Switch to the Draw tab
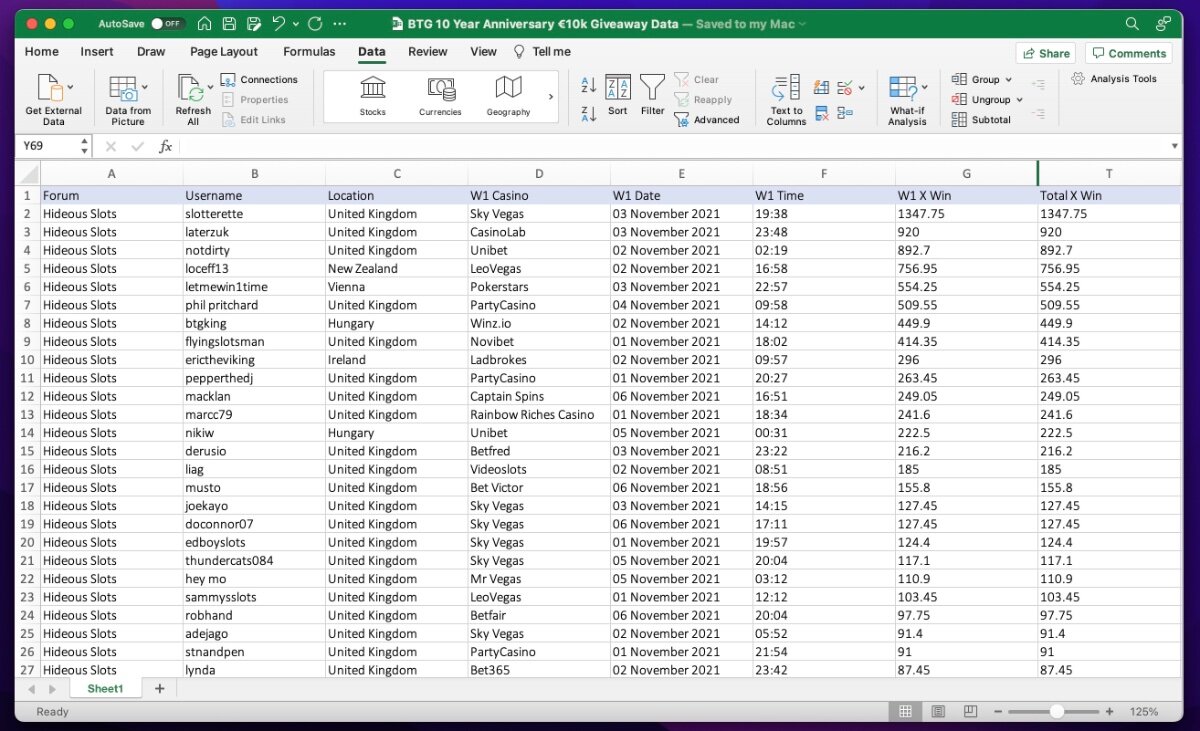Viewport: 1200px width, 731px height. pyautogui.click(x=151, y=52)
